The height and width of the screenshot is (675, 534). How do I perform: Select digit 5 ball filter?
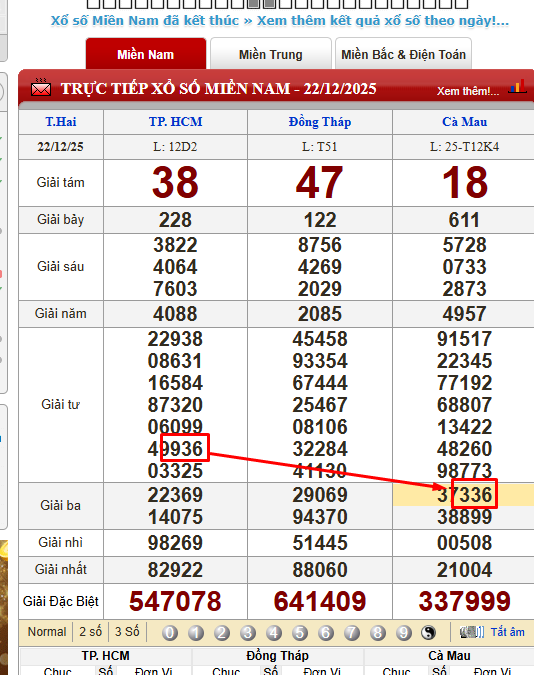pyautogui.click(x=300, y=633)
